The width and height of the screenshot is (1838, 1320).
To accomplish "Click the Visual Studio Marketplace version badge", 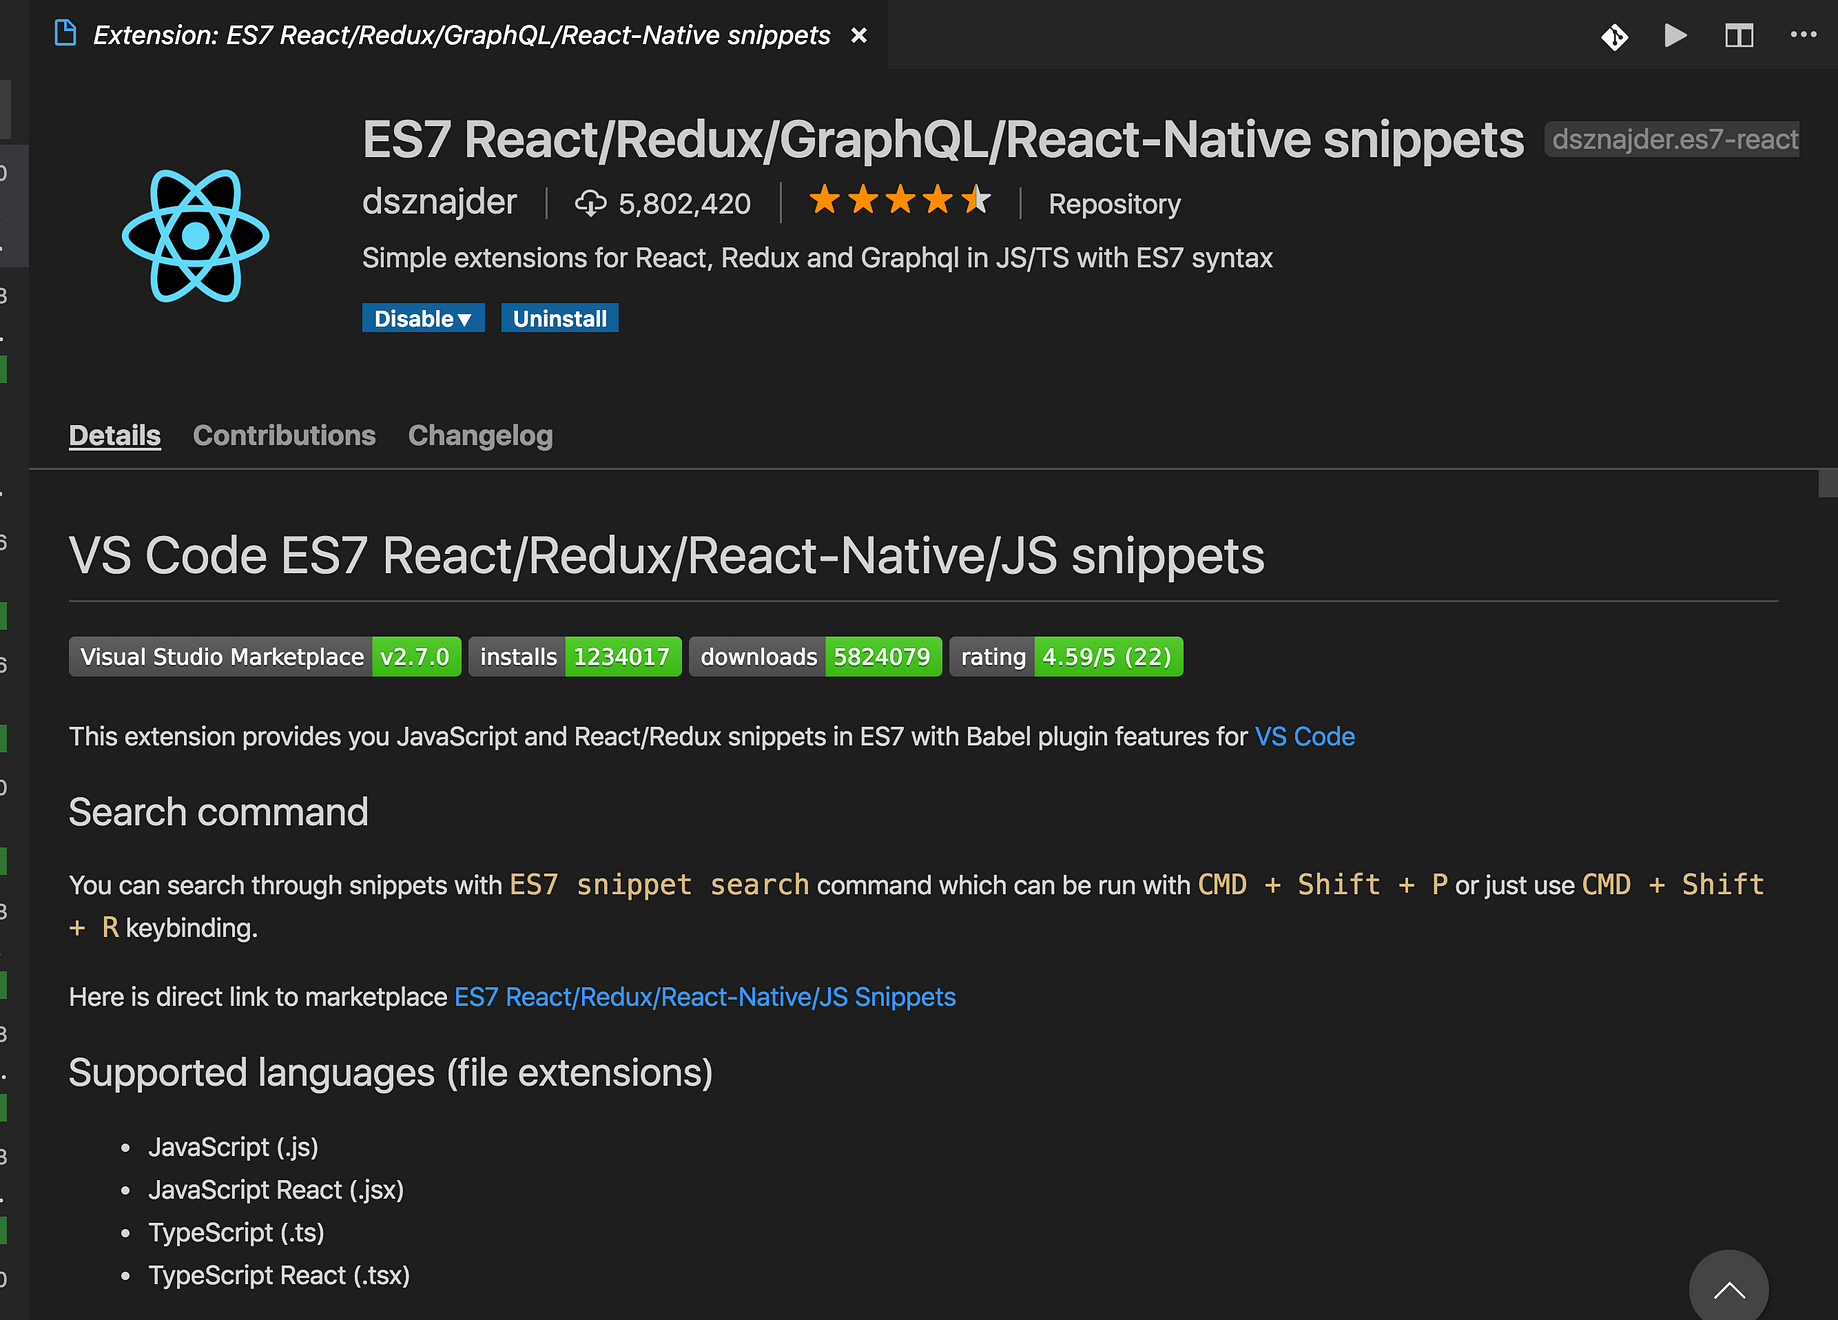I will [265, 657].
